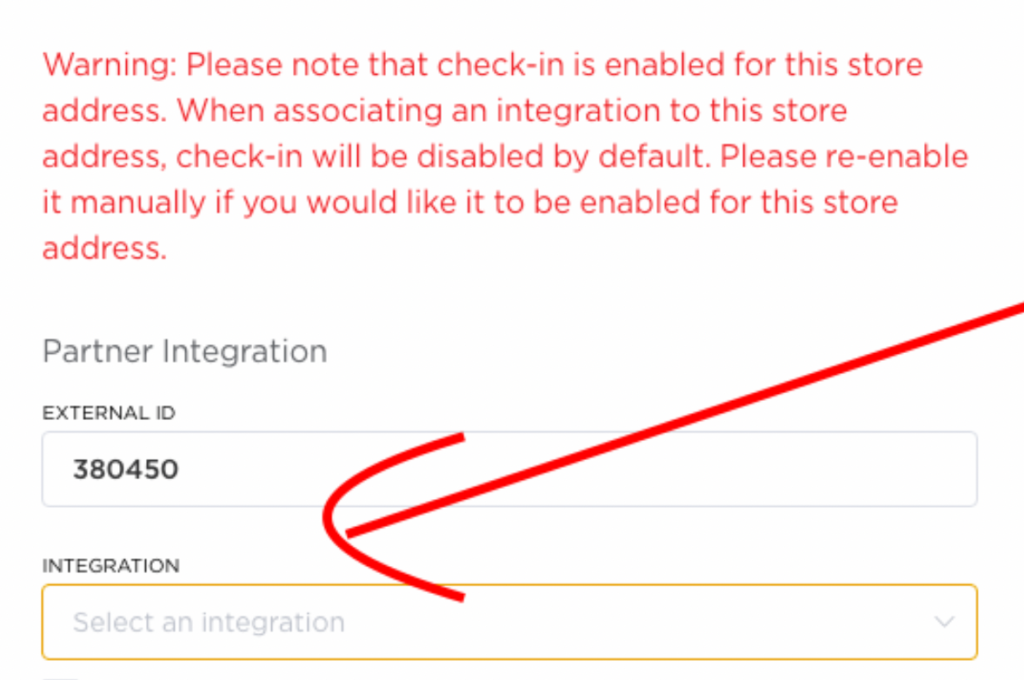1024x680 pixels.
Task: Click the final 'address.' word in warning
Action: 104,248
